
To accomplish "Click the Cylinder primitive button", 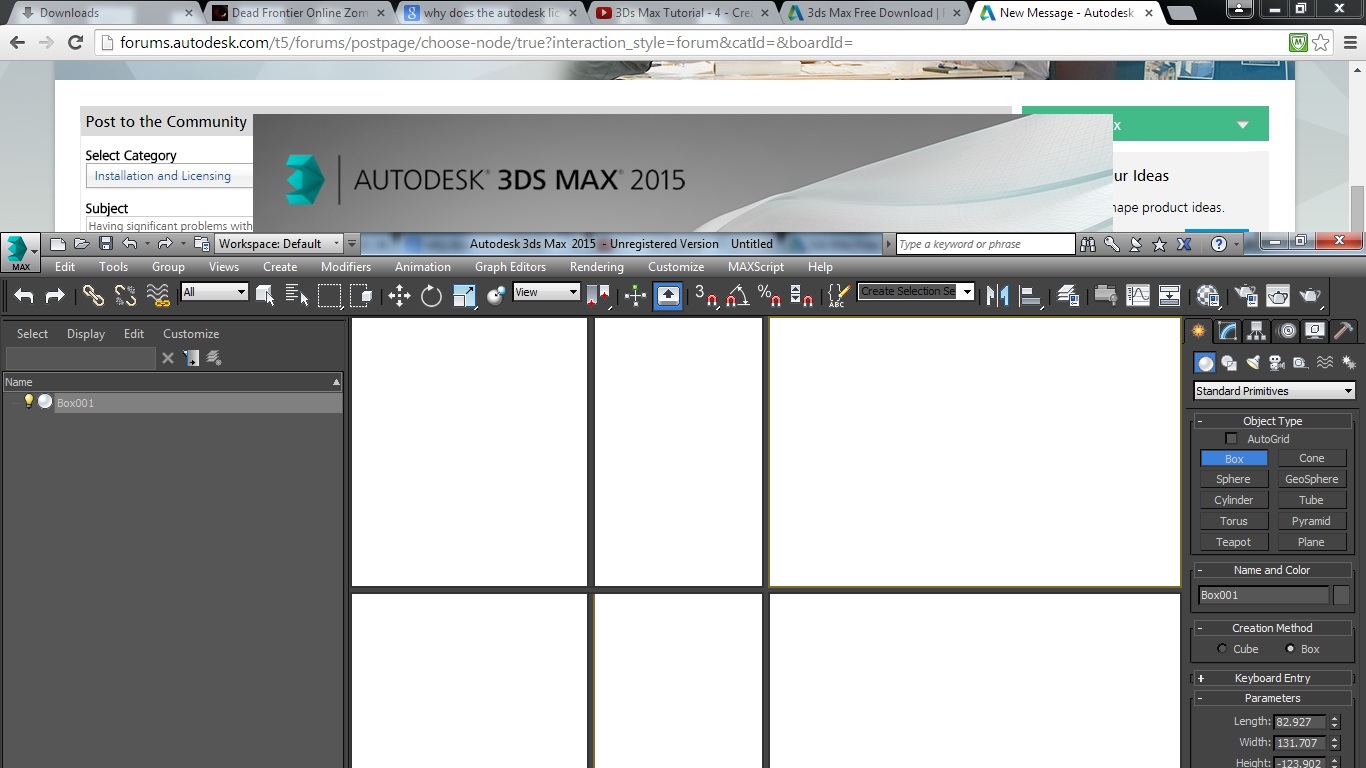I will pos(1233,500).
